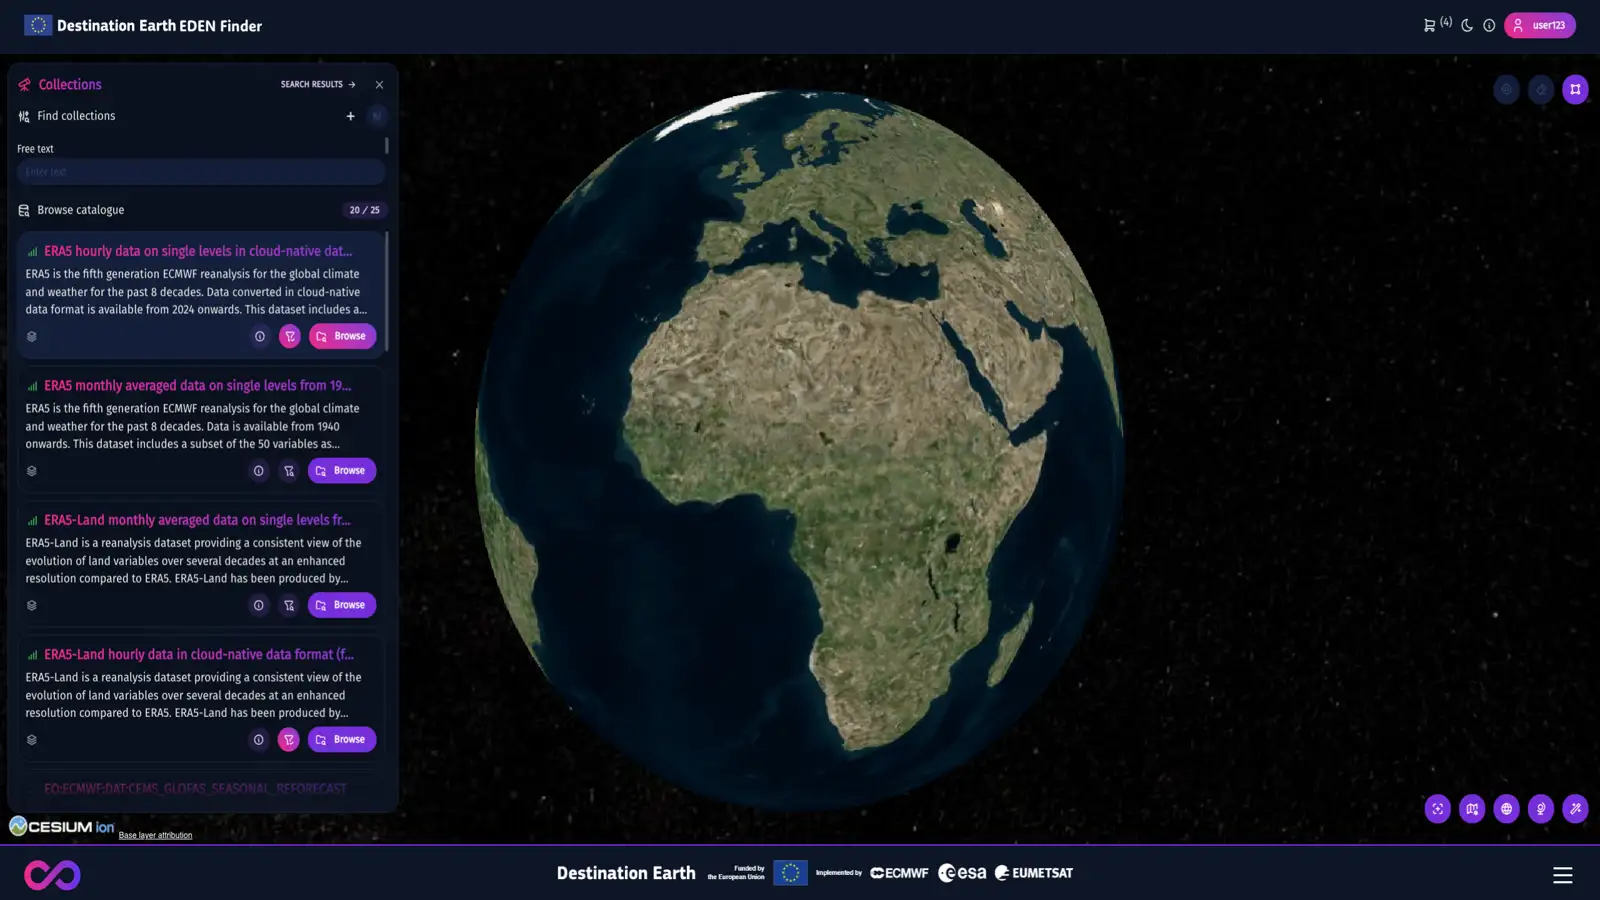Viewport: 1600px width, 900px height.
Task: Click the purple area-selection polygon button
Action: [x=1575, y=90]
